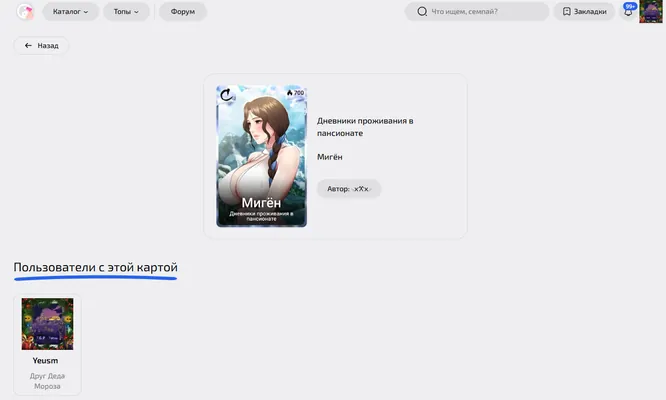Click the left arrow icon beside Назад

[28, 45]
